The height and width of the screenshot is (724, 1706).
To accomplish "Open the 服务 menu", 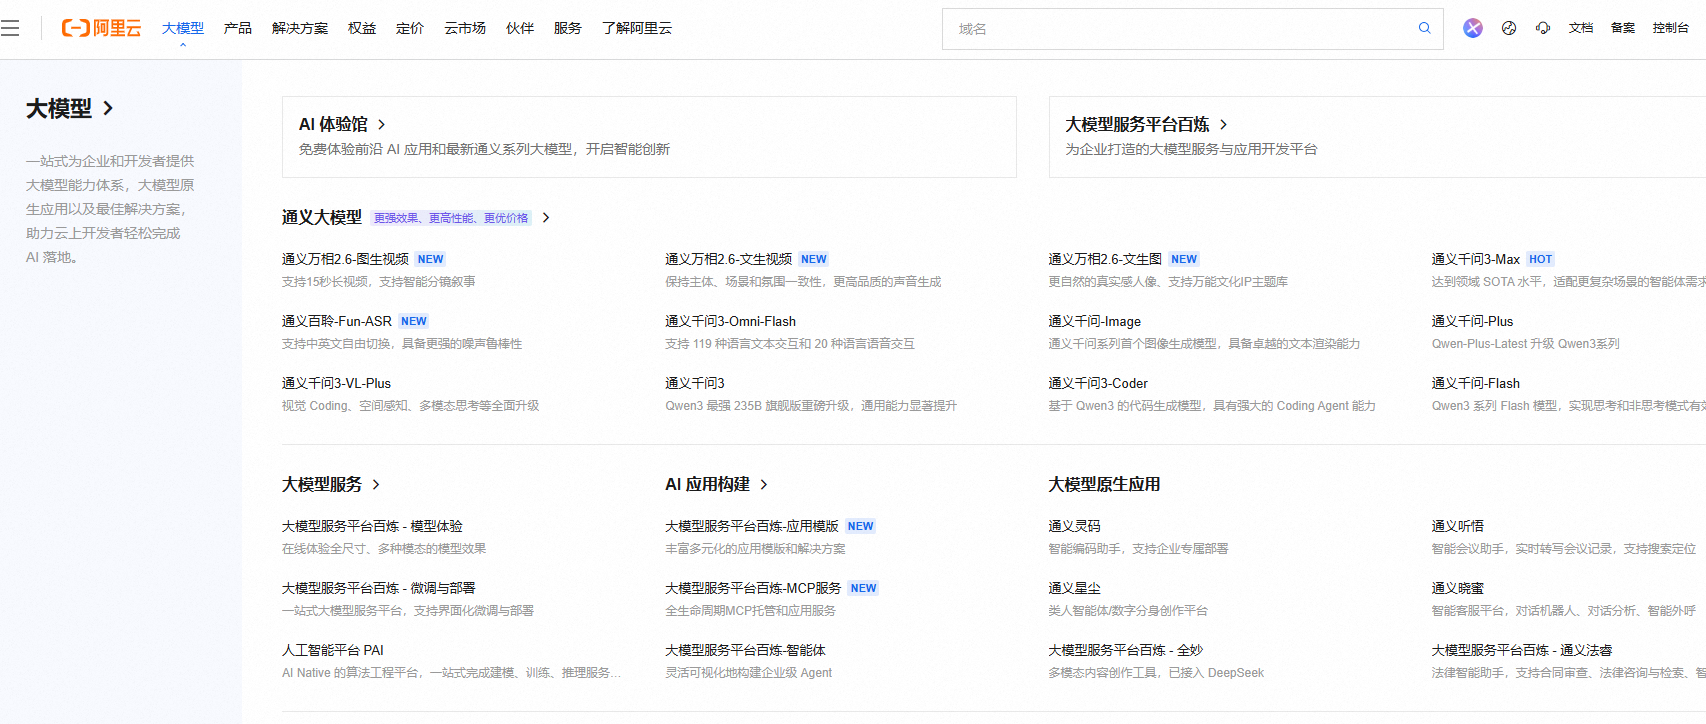I will 568,28.
